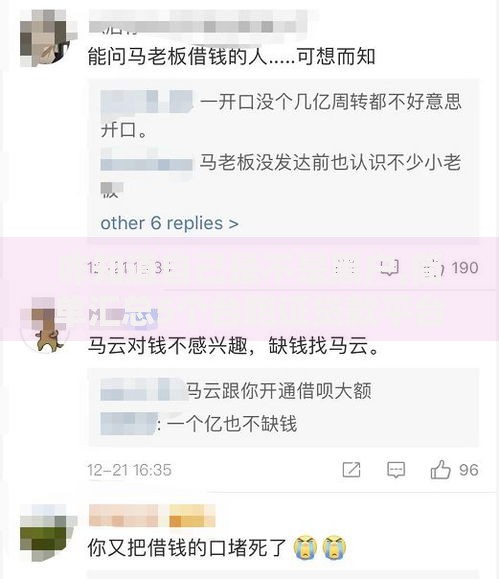Expand other 6 replies

tap(170, 223)
